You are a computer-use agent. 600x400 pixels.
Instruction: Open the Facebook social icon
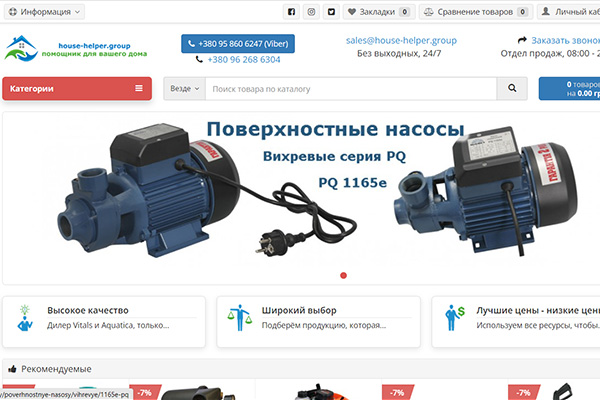tap(291, 12)
